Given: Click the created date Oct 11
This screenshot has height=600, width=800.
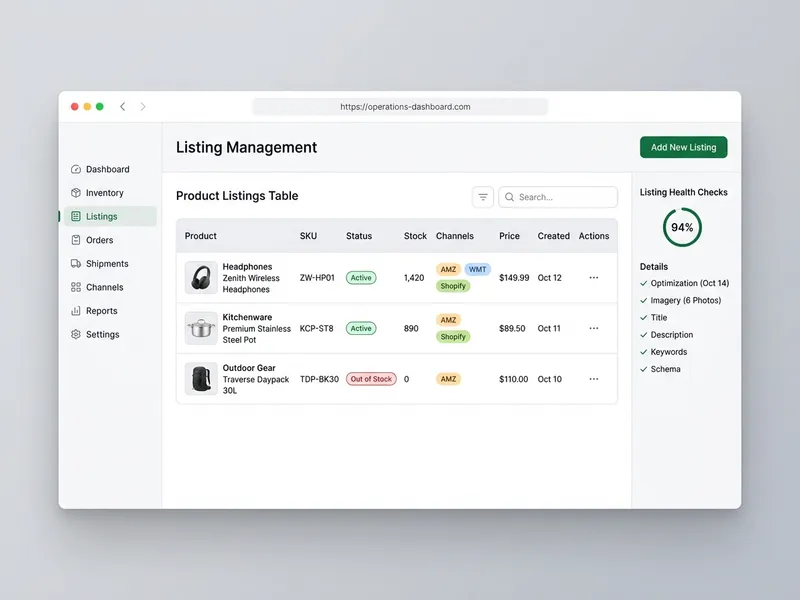Looking at the screenshot, I should pyautogui.click(x=549, y=328).
